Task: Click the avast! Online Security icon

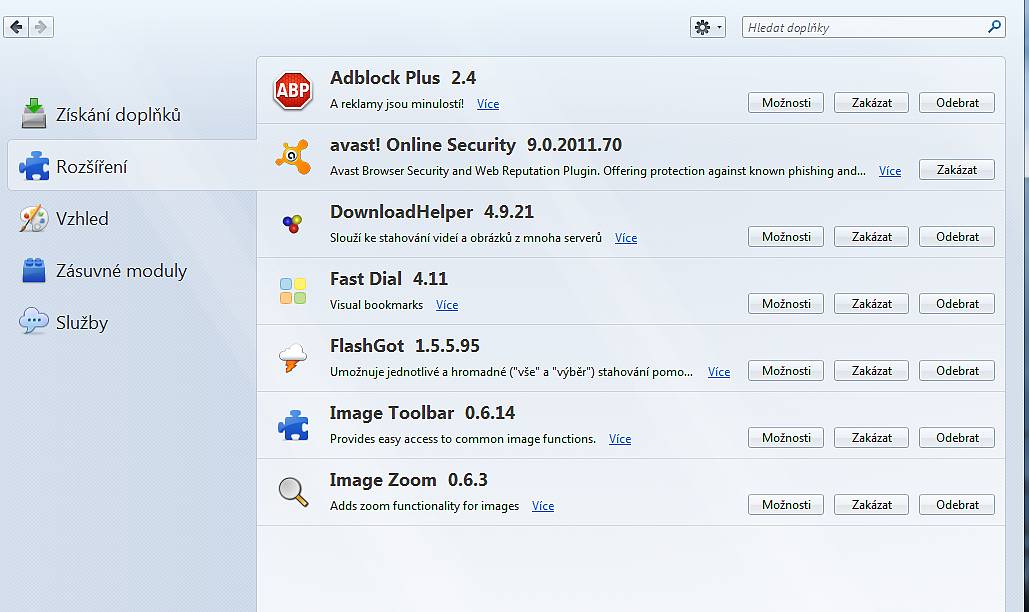Action: (x=293, y=157)
